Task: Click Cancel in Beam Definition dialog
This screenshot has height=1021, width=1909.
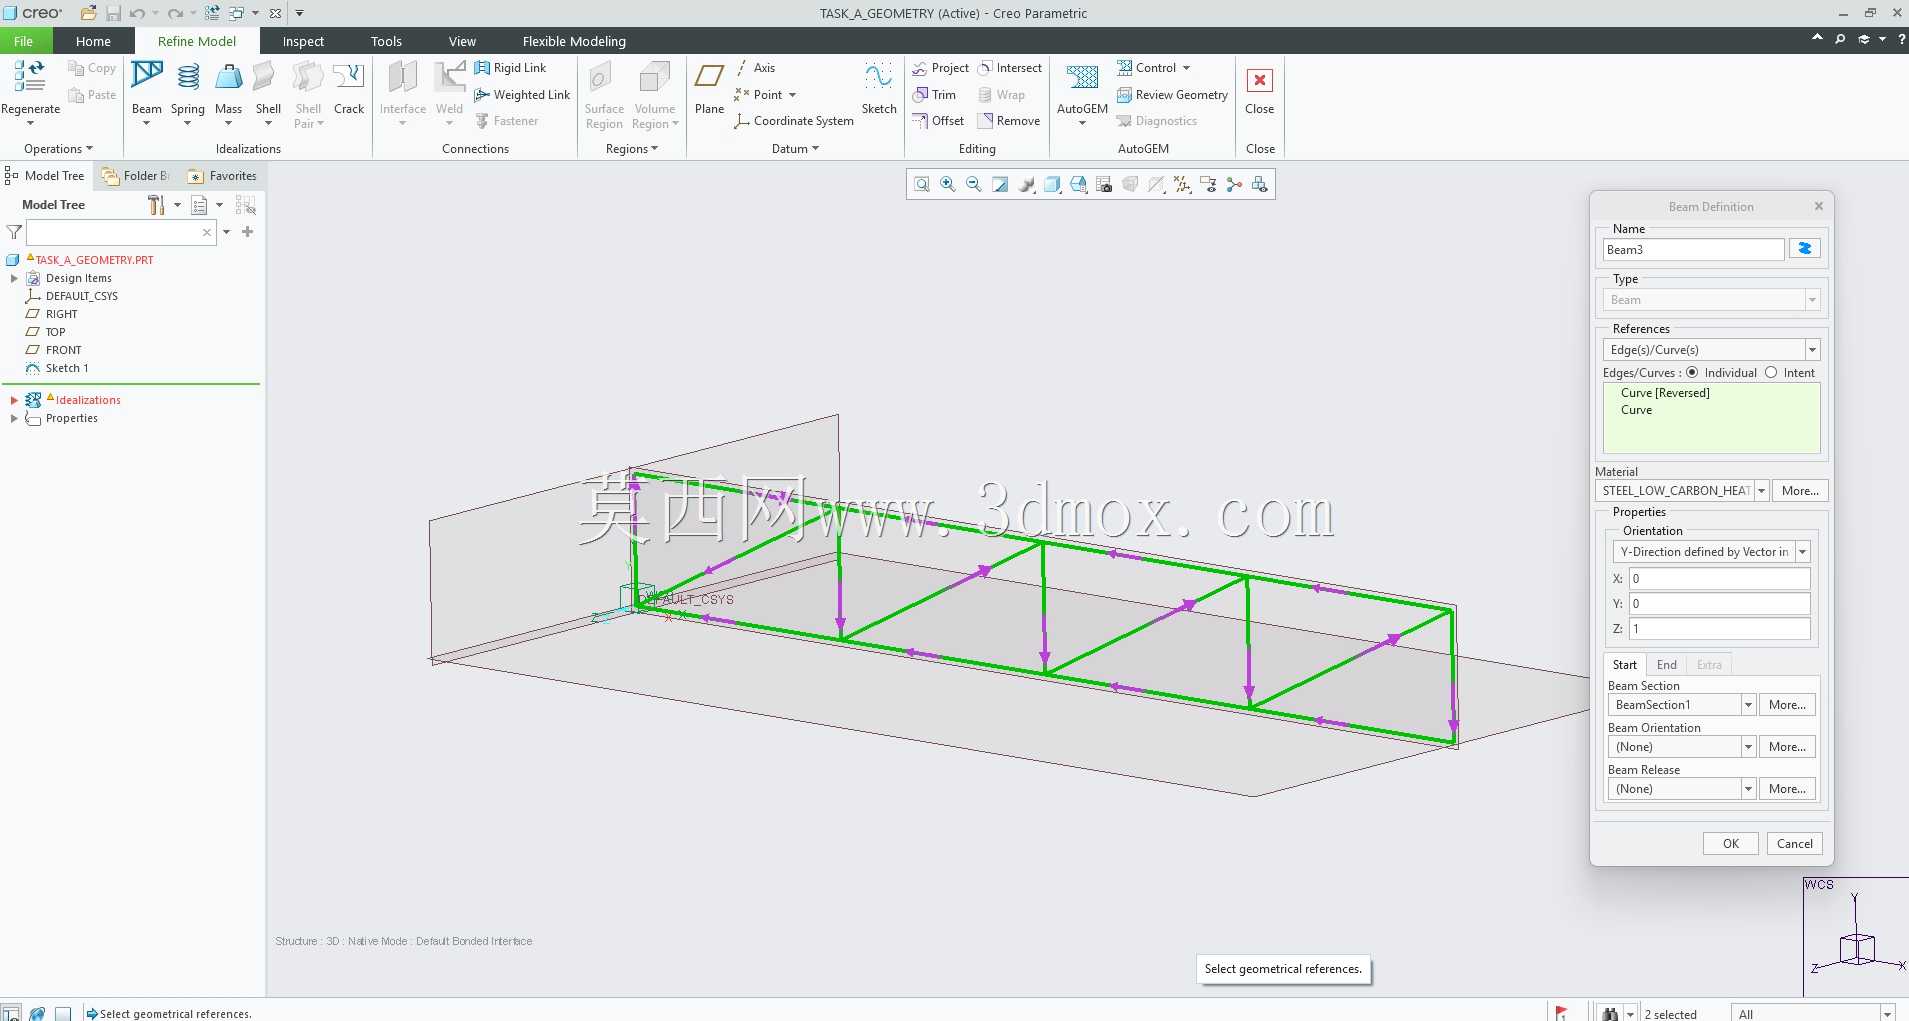Action: [x=1795, y=844]
